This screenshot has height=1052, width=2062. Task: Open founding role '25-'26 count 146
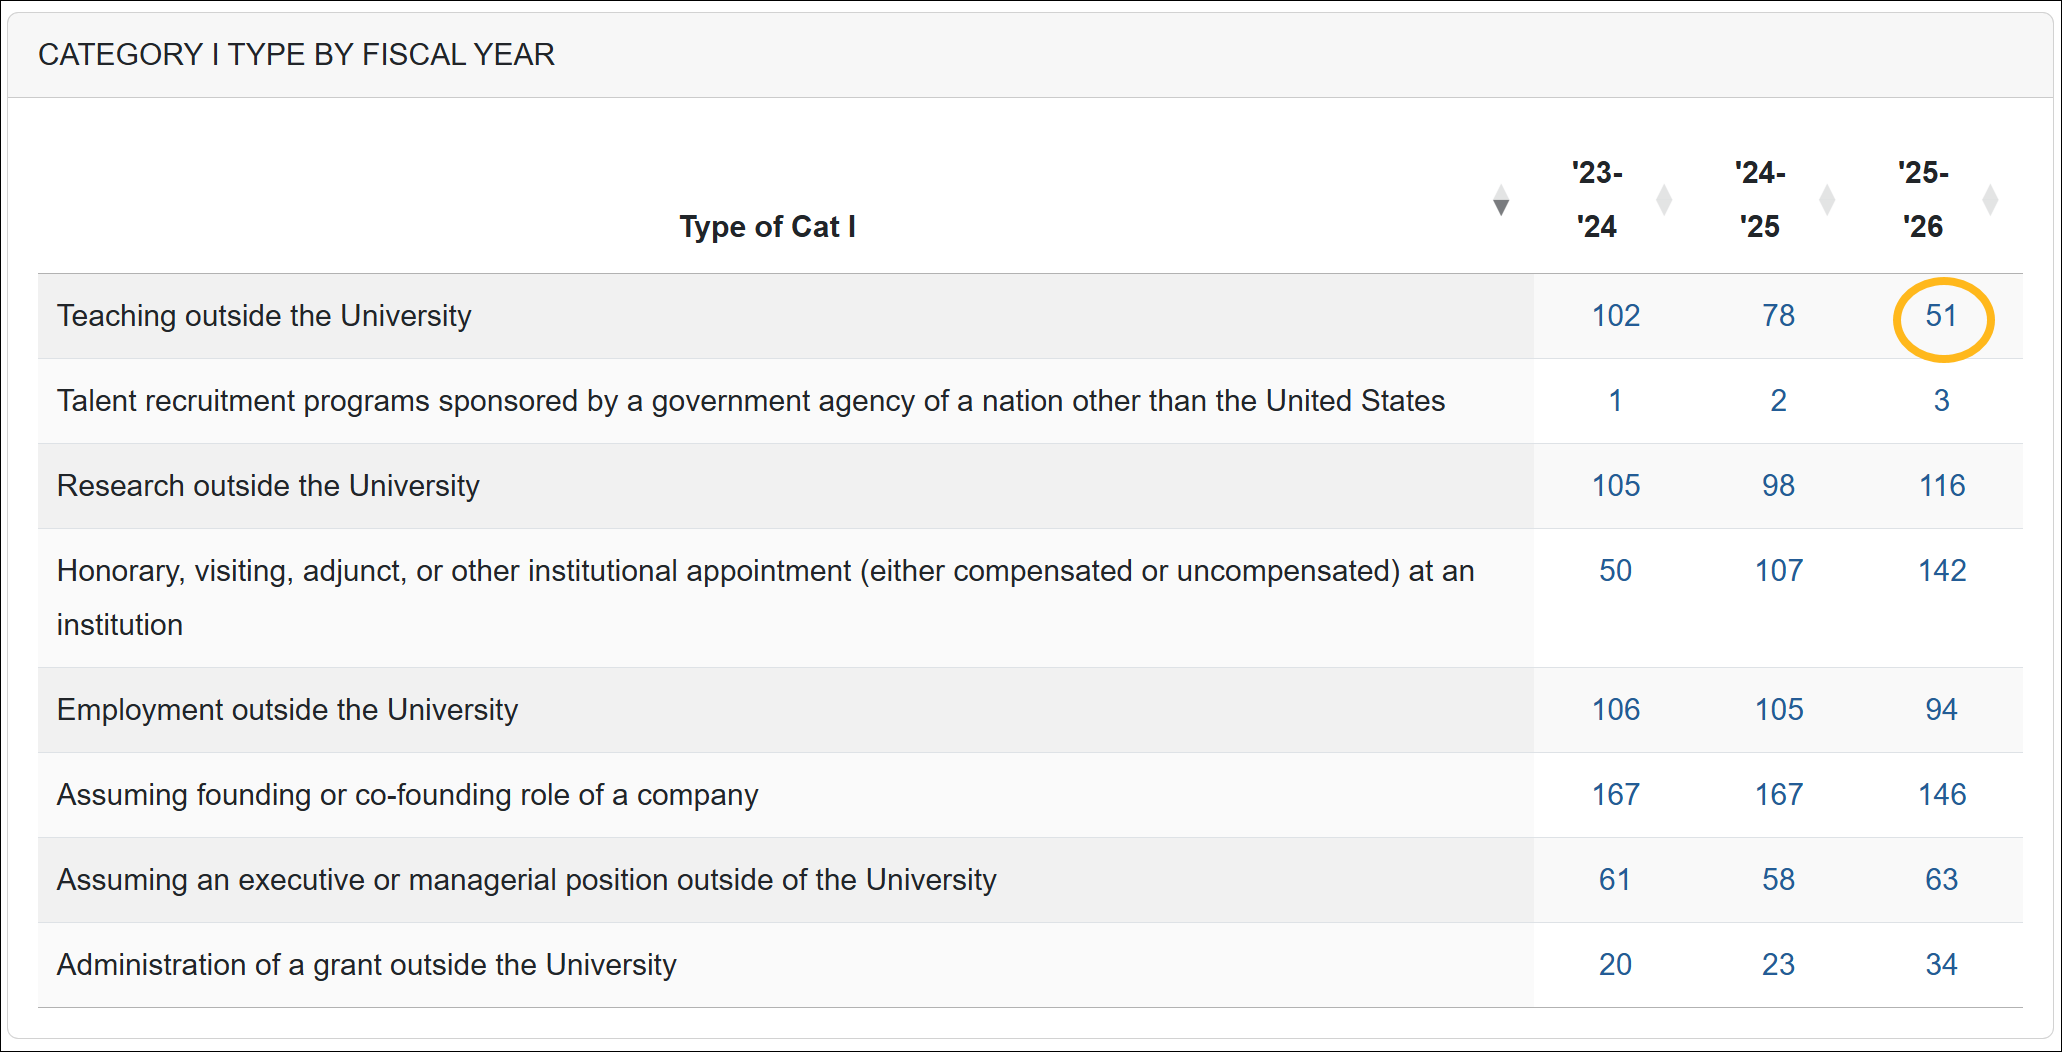tap(1941, 795)
